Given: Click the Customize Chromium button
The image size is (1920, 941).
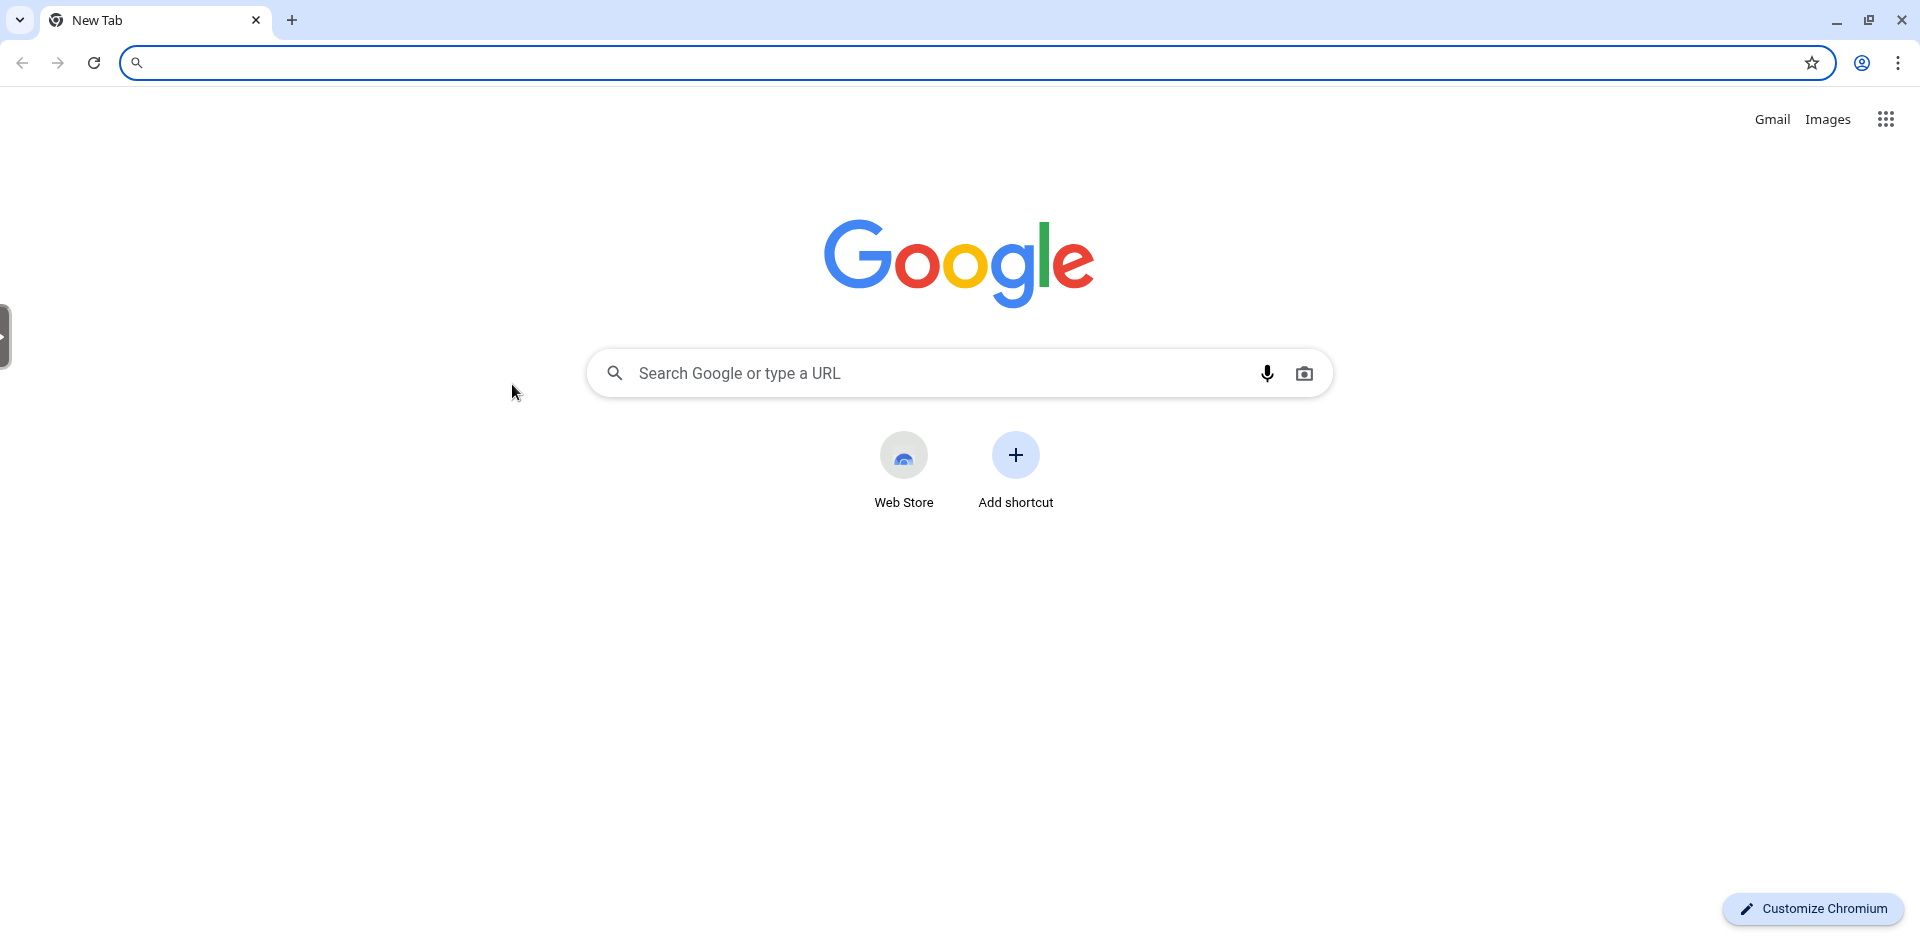Looking at the screenshot, I should [1813, 909].
